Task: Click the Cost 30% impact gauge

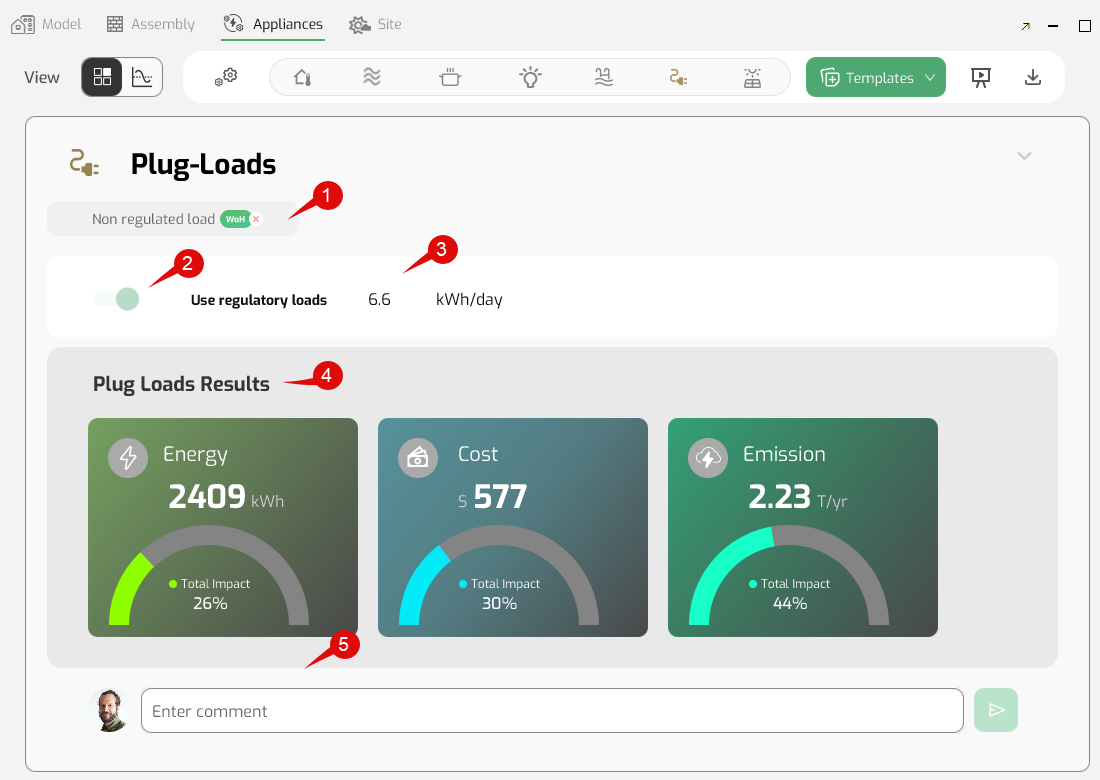Action: (499, 575)
